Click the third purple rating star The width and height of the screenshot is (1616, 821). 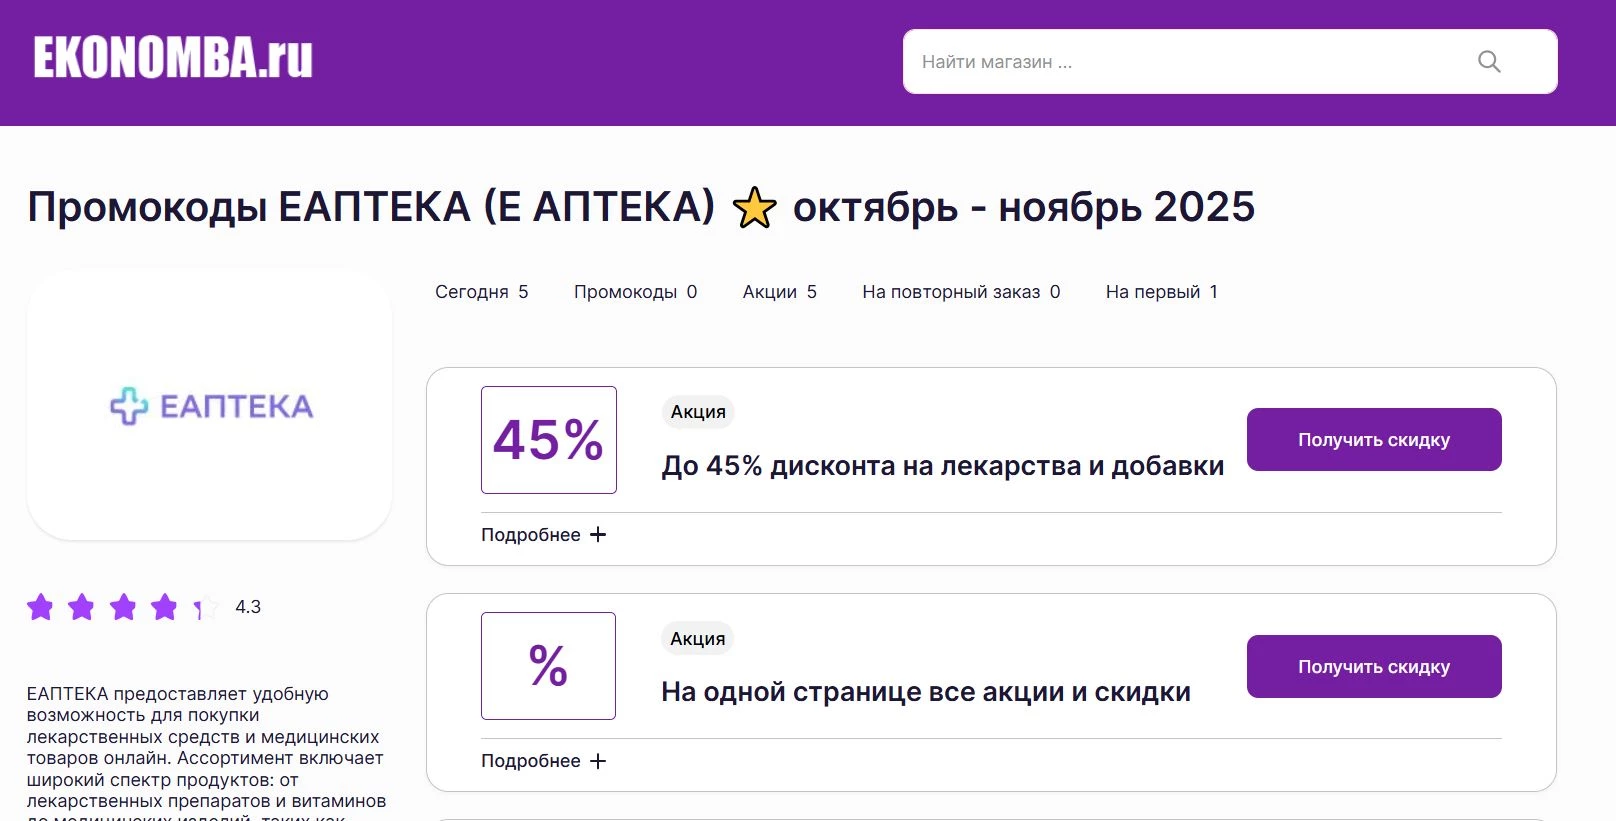[x=123, y=607]
